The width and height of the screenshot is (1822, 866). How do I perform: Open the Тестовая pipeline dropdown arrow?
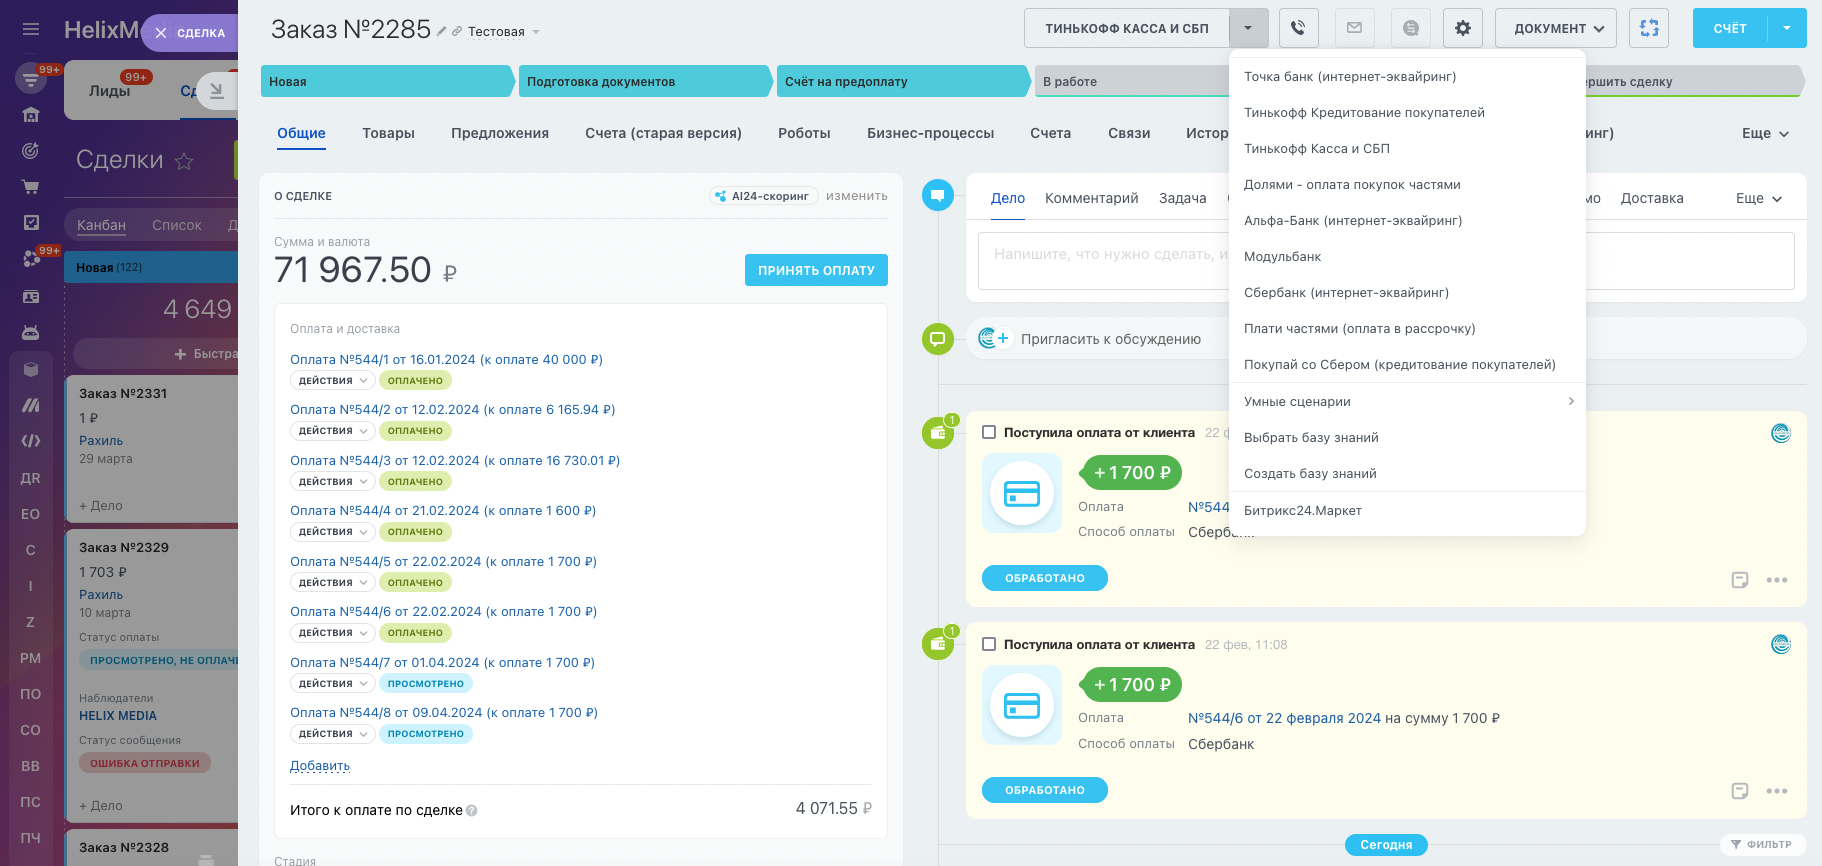click(x=536, y=32)
